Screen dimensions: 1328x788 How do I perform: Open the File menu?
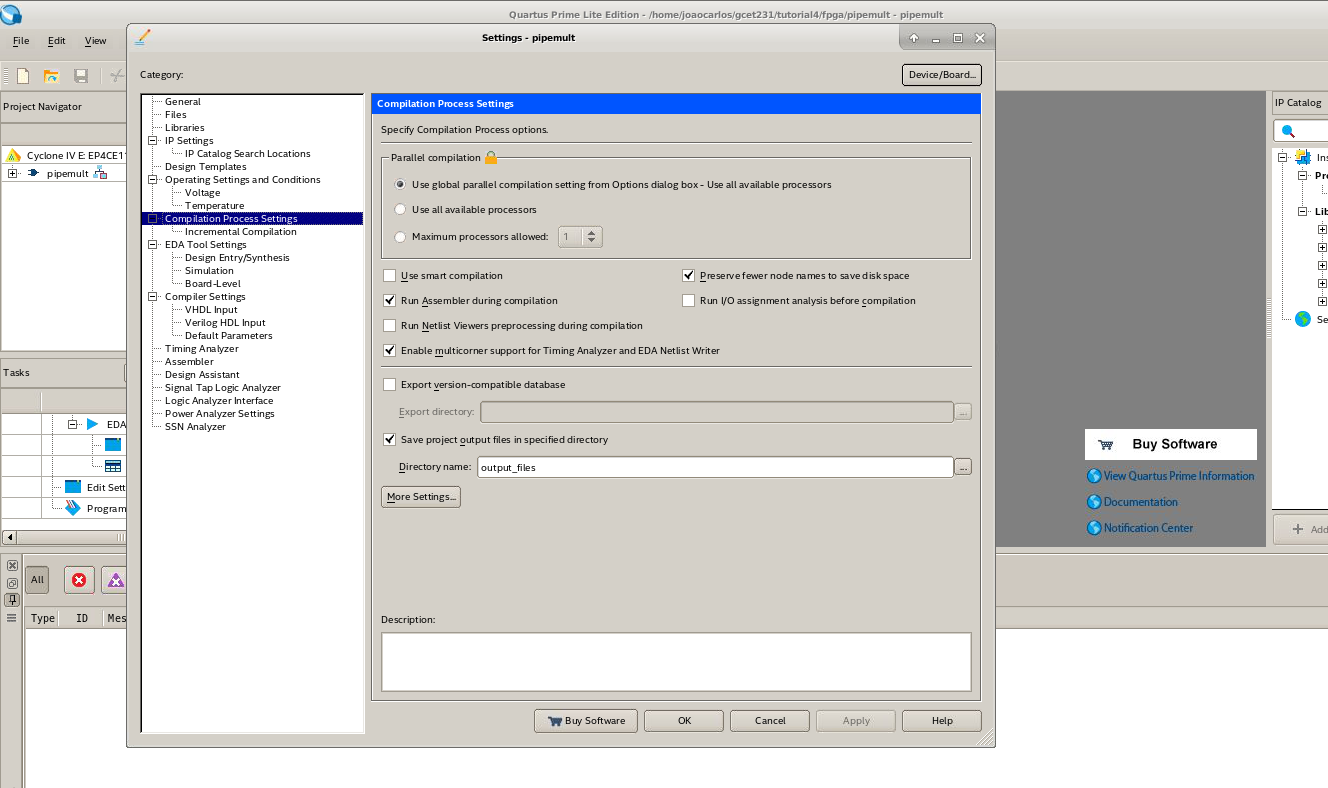(x=21, y=41)
